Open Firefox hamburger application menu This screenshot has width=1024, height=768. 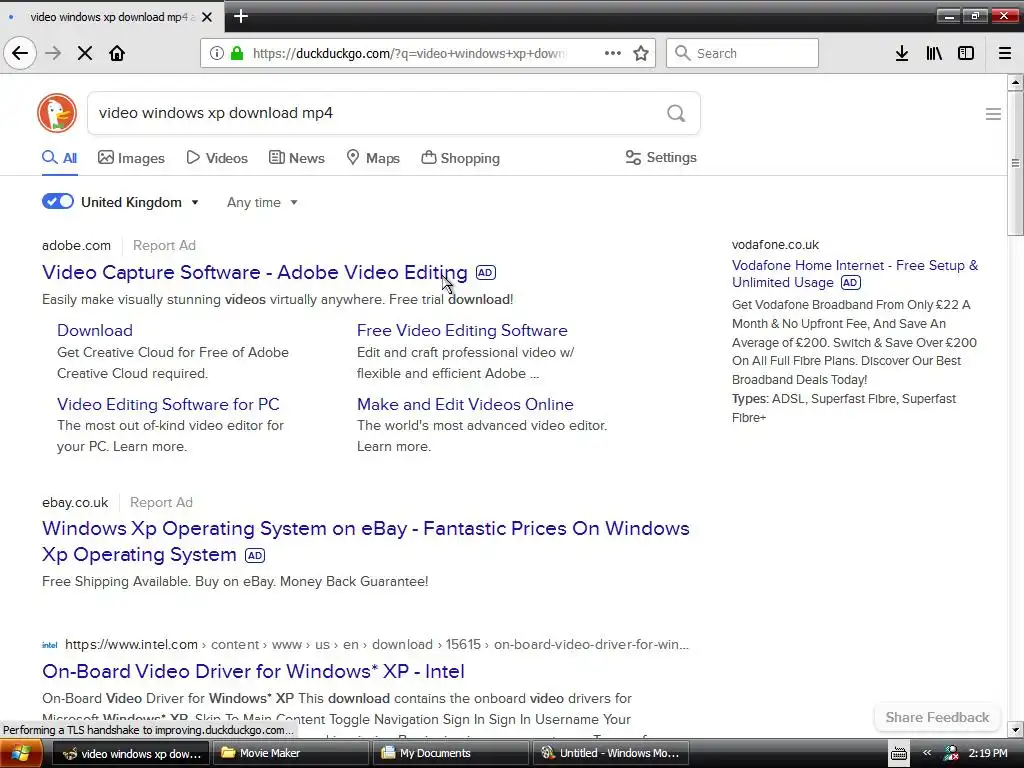click(x=1005, y=53)
